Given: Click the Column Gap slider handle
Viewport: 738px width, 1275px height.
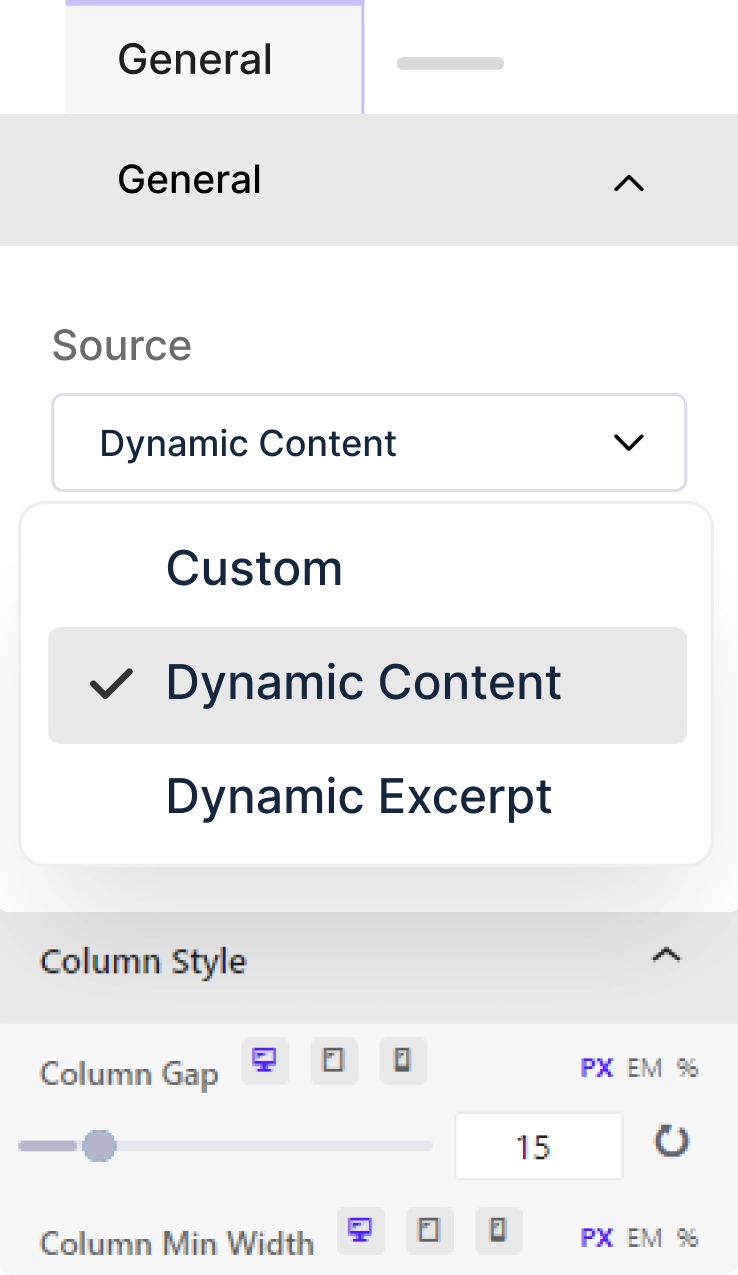Looking at the screenshot, I should (98, 1146).
